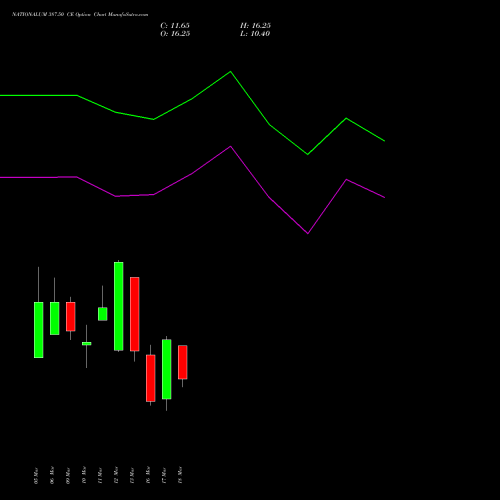The width and height of the screenshot is (500, 500).
Task: Click the highest peak of the green line
Action: (231, 71)
